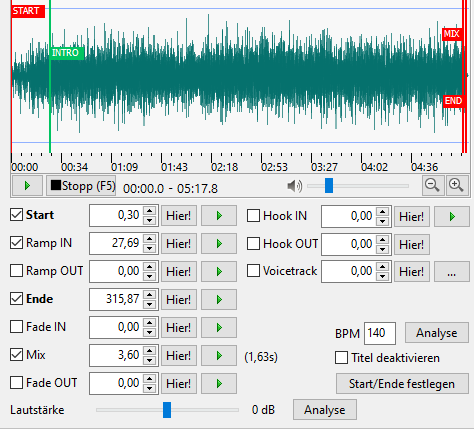474x429 pixels.
Task: Stop playback with the Stopp (F5) button
Action: (x=81, y=186)
